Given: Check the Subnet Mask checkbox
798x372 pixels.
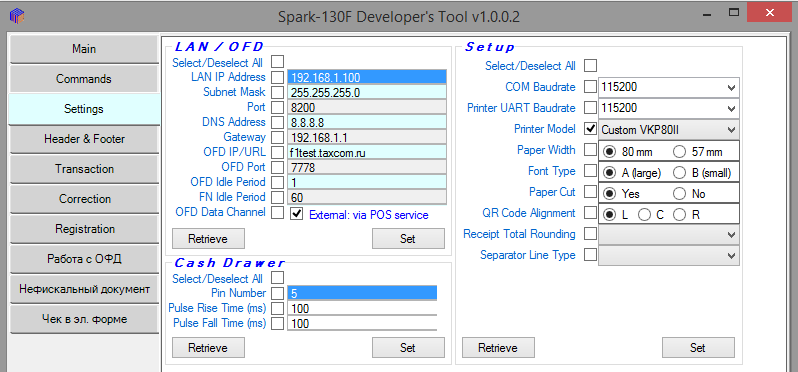Looking at the screenshot, I should [x=277, y=93].
